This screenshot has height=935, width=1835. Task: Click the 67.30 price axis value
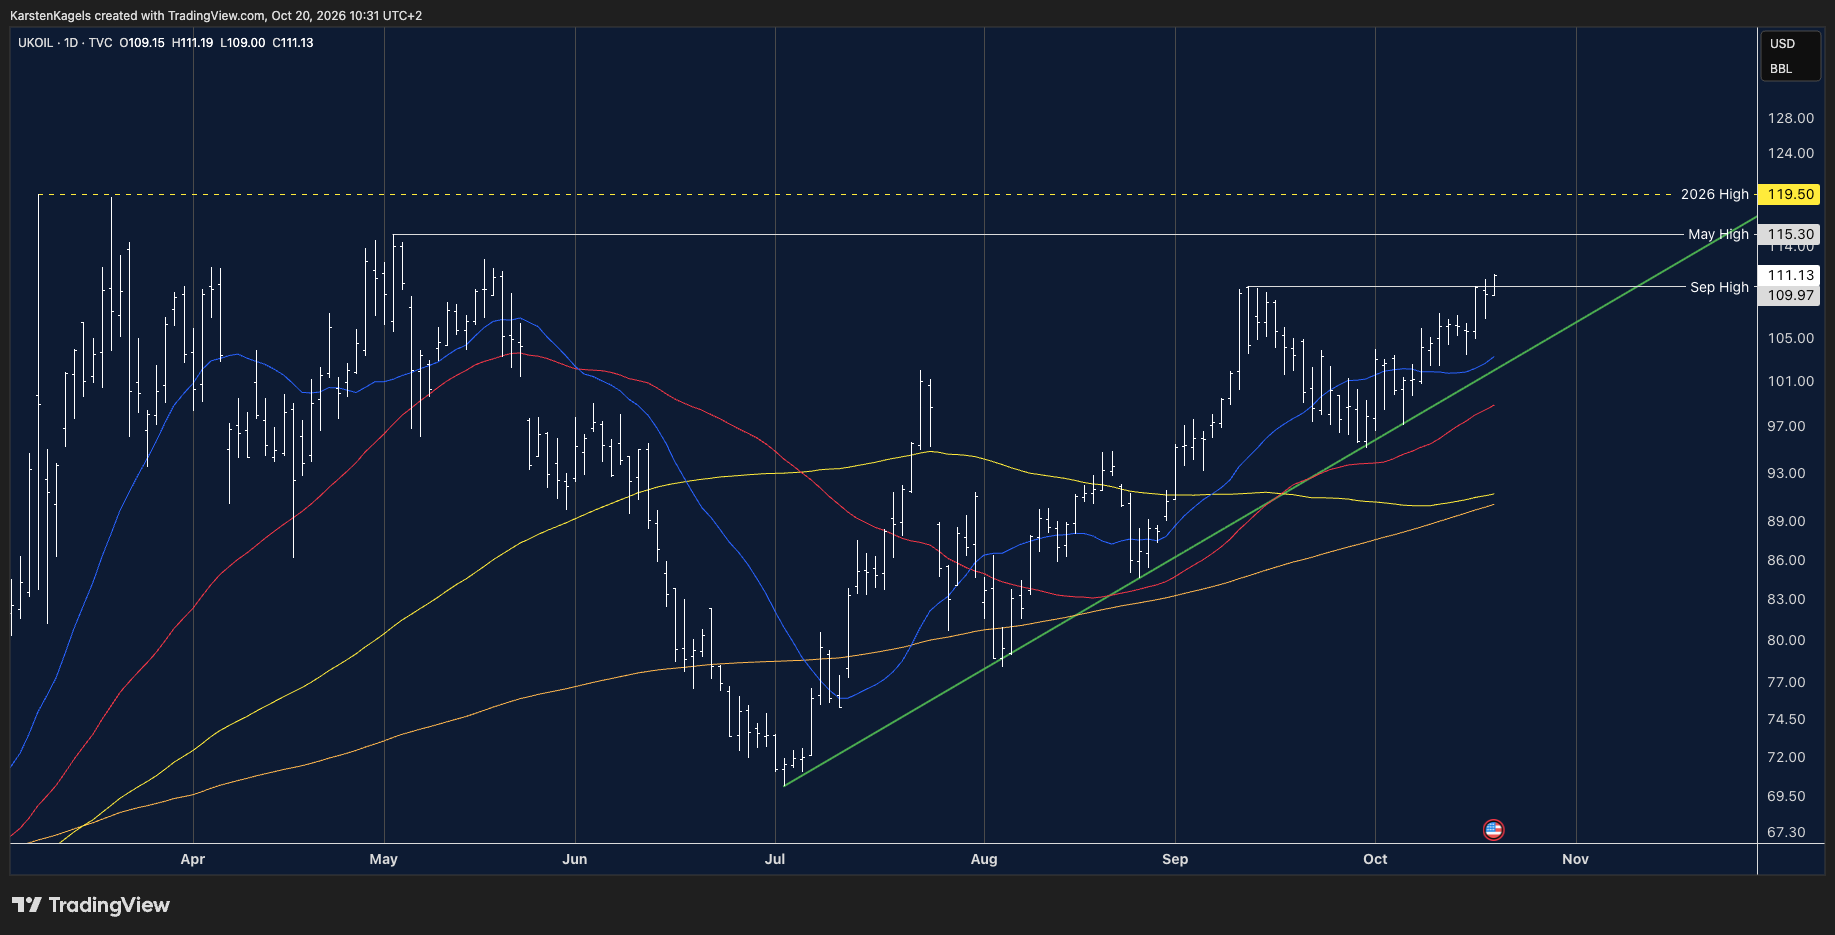click(1786, 832)
